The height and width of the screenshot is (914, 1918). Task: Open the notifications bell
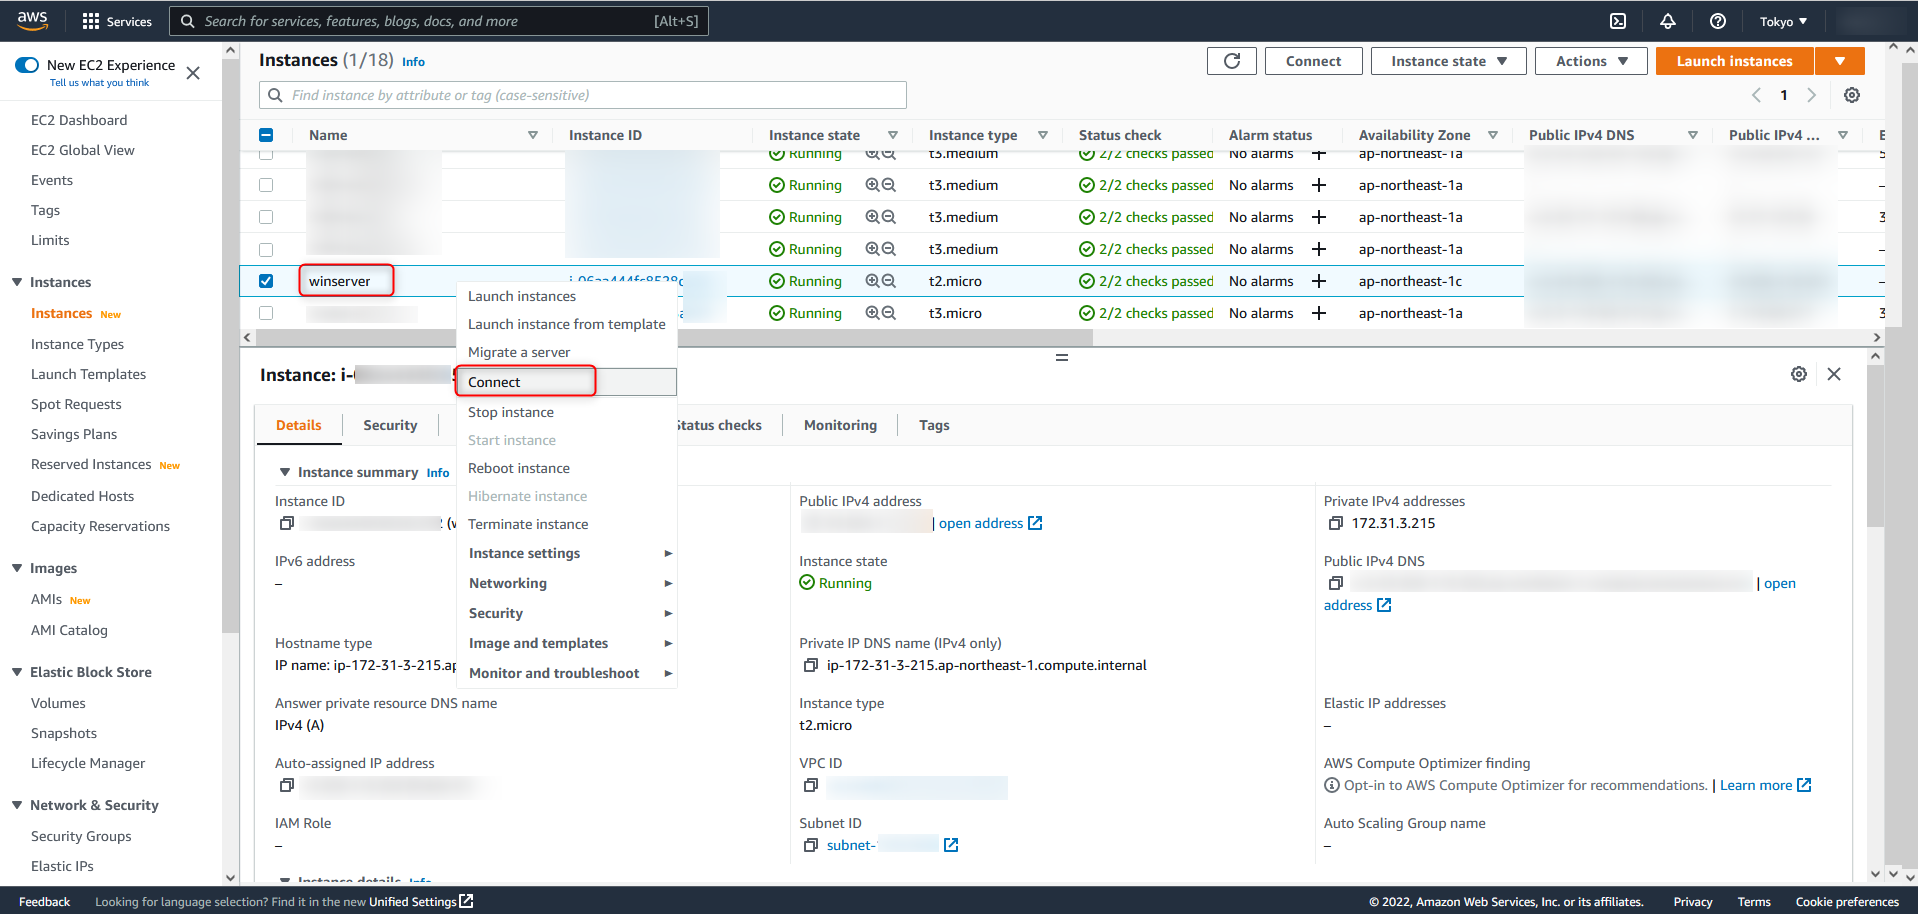coord(1668,21)
